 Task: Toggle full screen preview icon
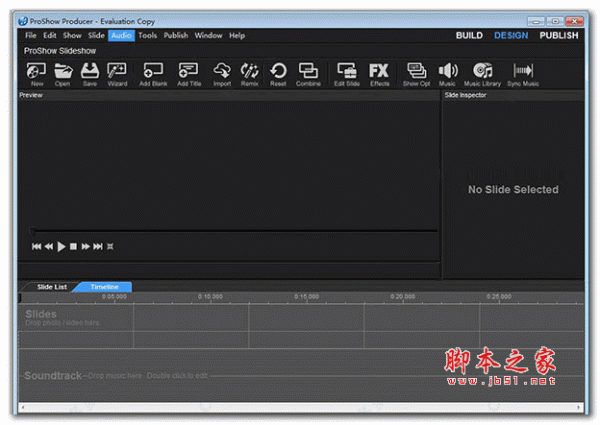point(111,246)
